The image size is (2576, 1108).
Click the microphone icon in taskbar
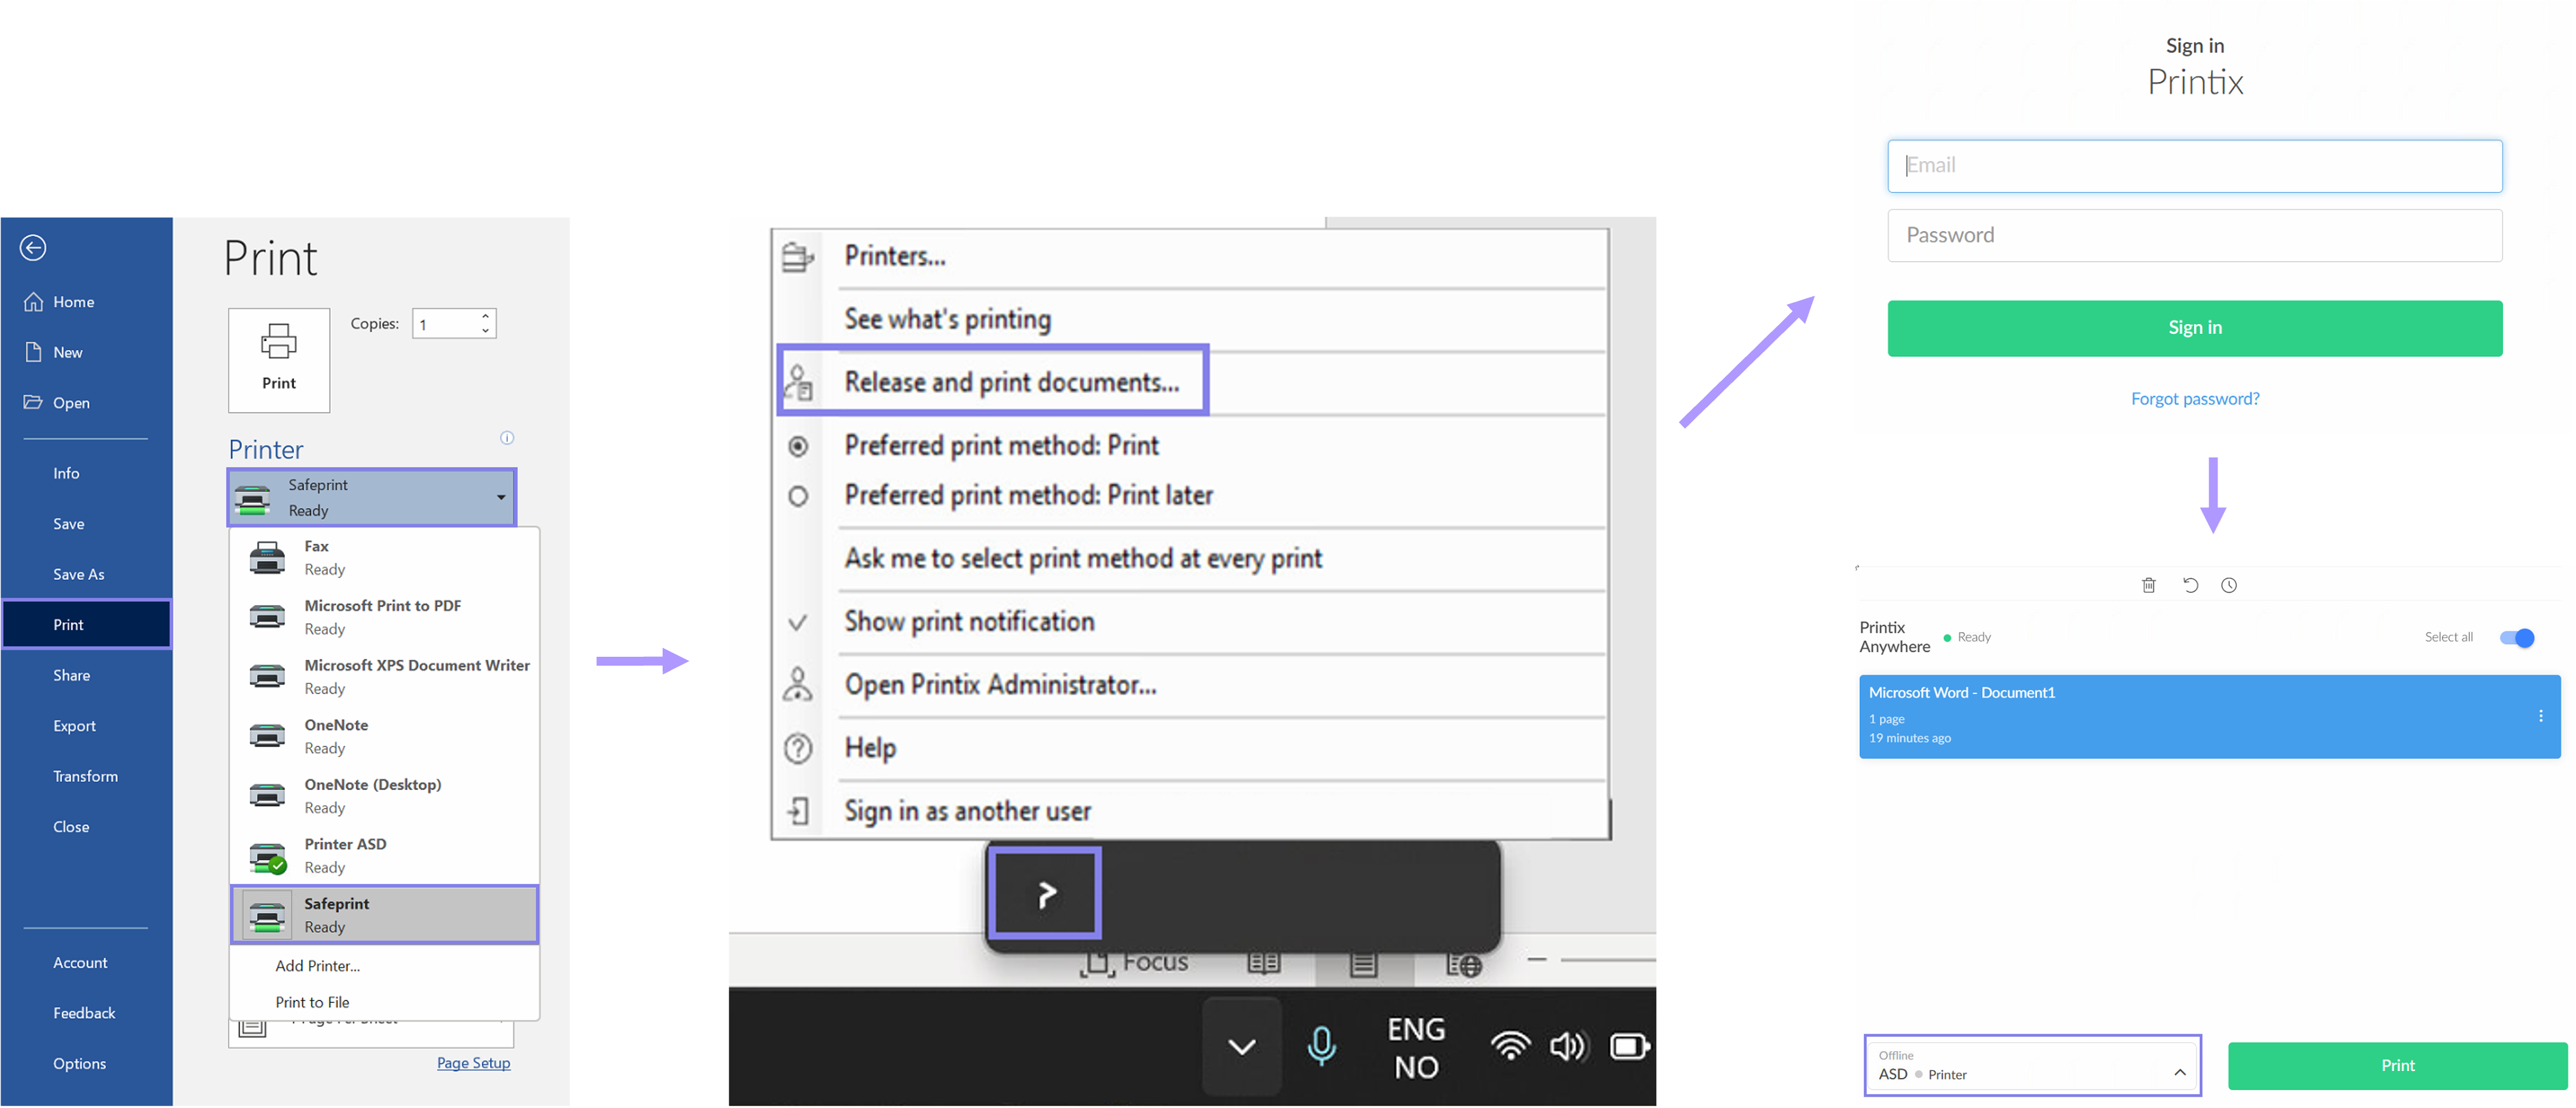point(1321,1047)
